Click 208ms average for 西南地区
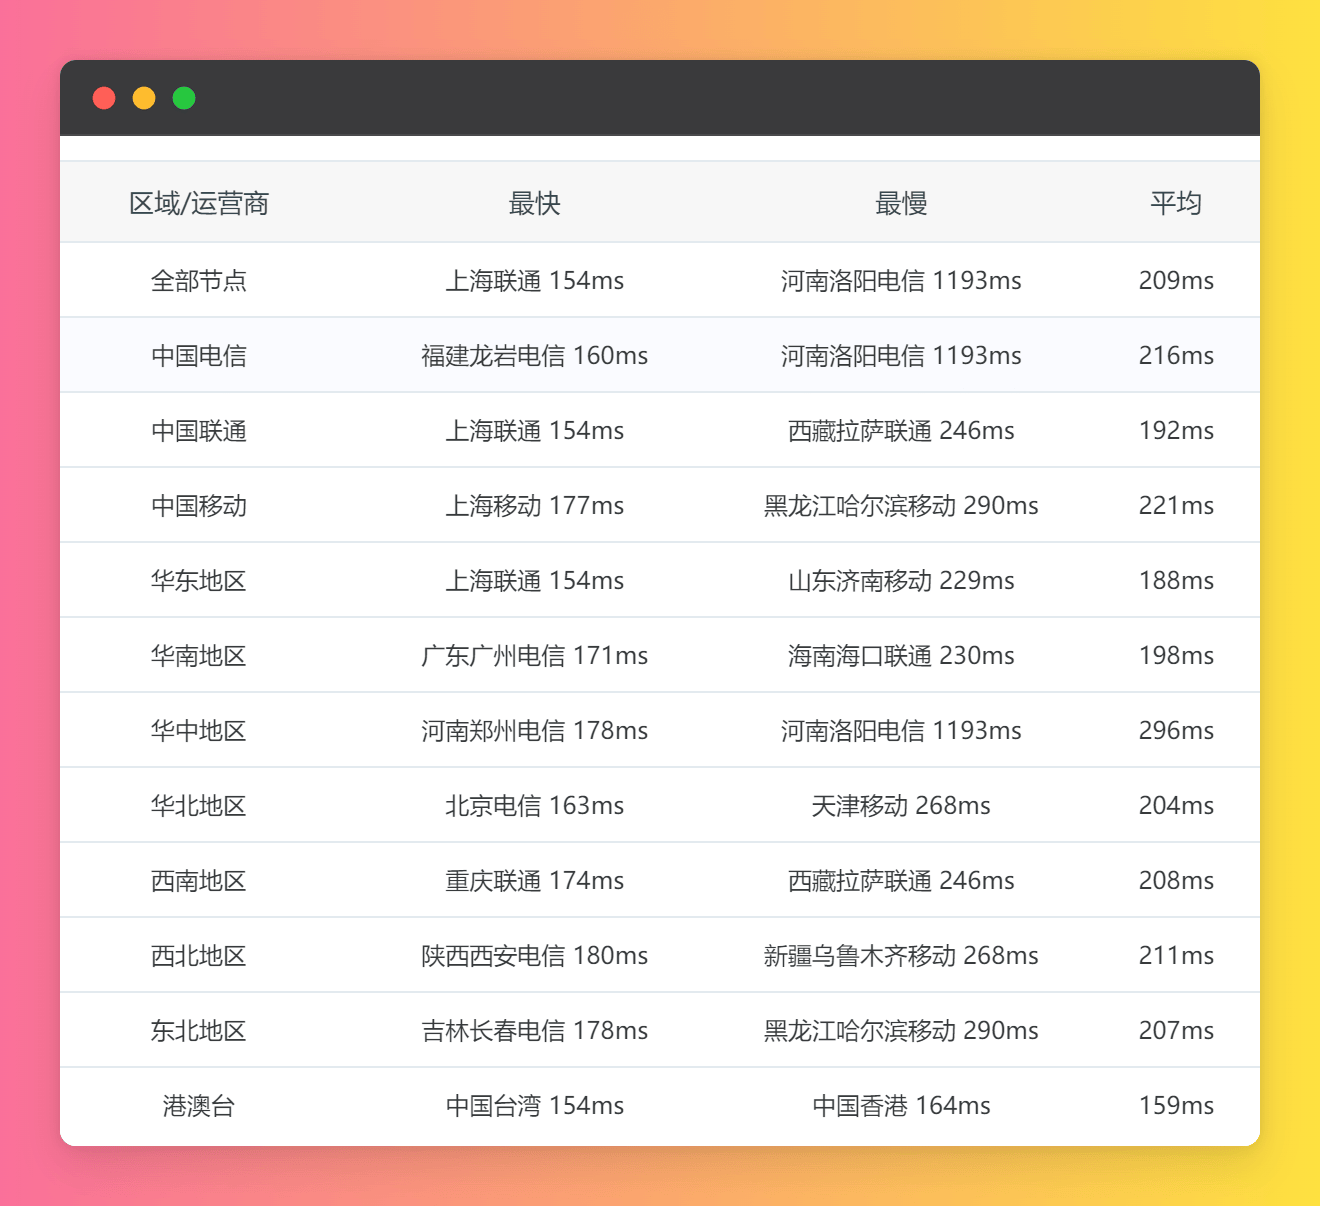 click(1176, 881)
